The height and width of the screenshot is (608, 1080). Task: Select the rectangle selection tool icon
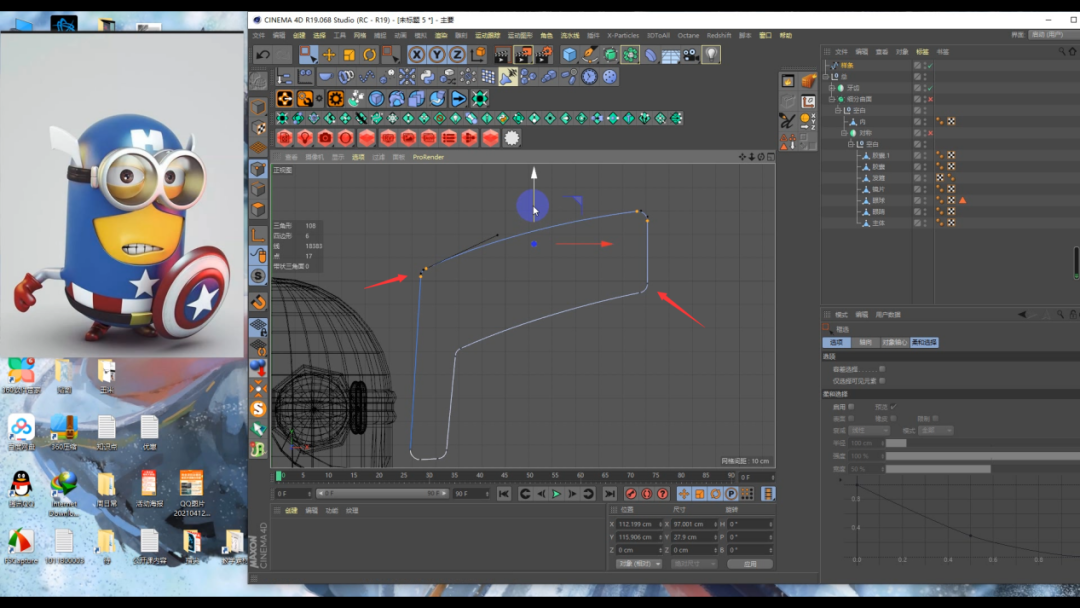coord(308,54)
